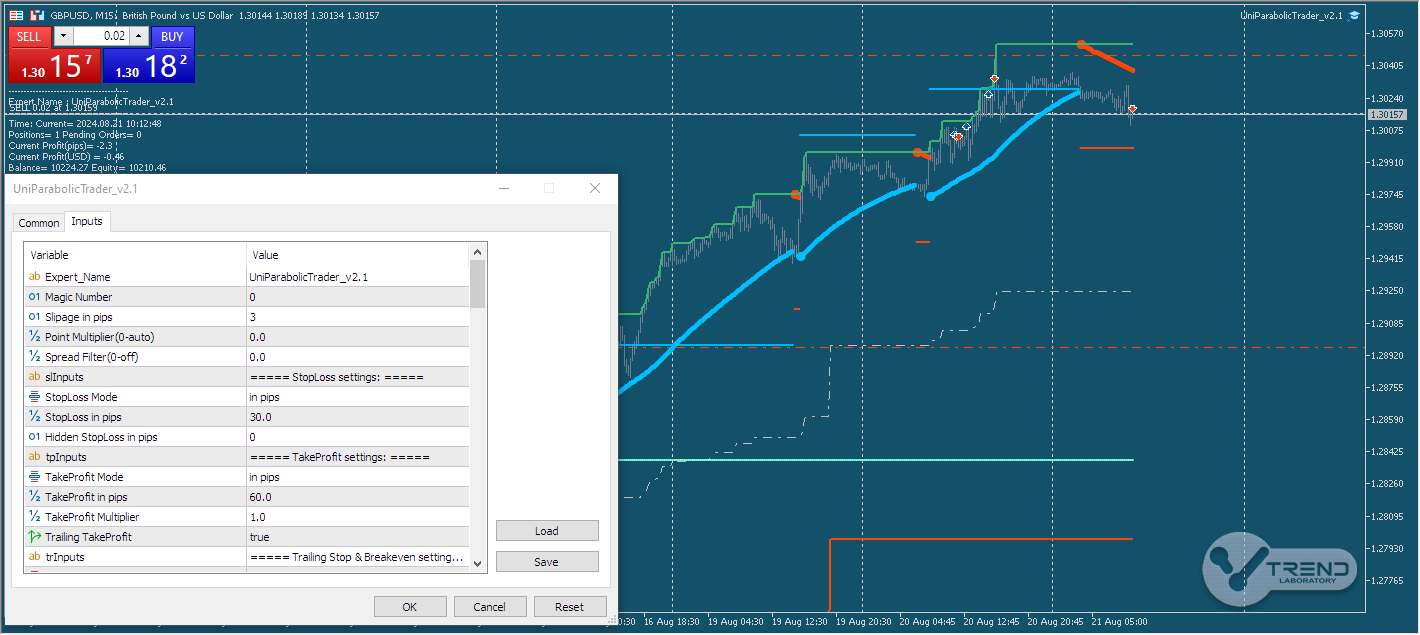Select the Spread Filter double-type icon

pyautogui.click(x=34, y=357)
